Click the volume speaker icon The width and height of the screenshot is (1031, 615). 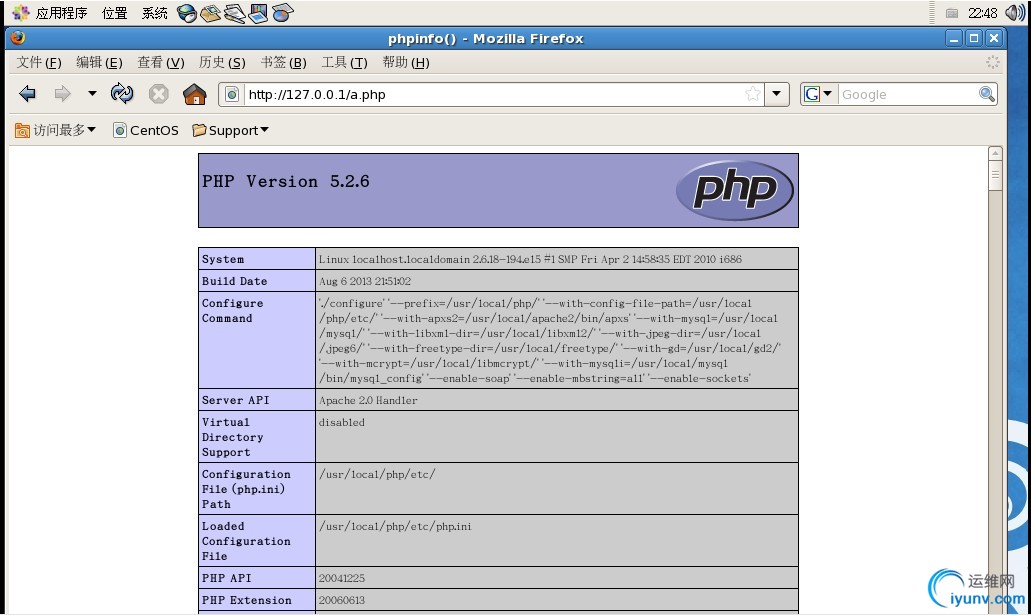[1015, 12]
